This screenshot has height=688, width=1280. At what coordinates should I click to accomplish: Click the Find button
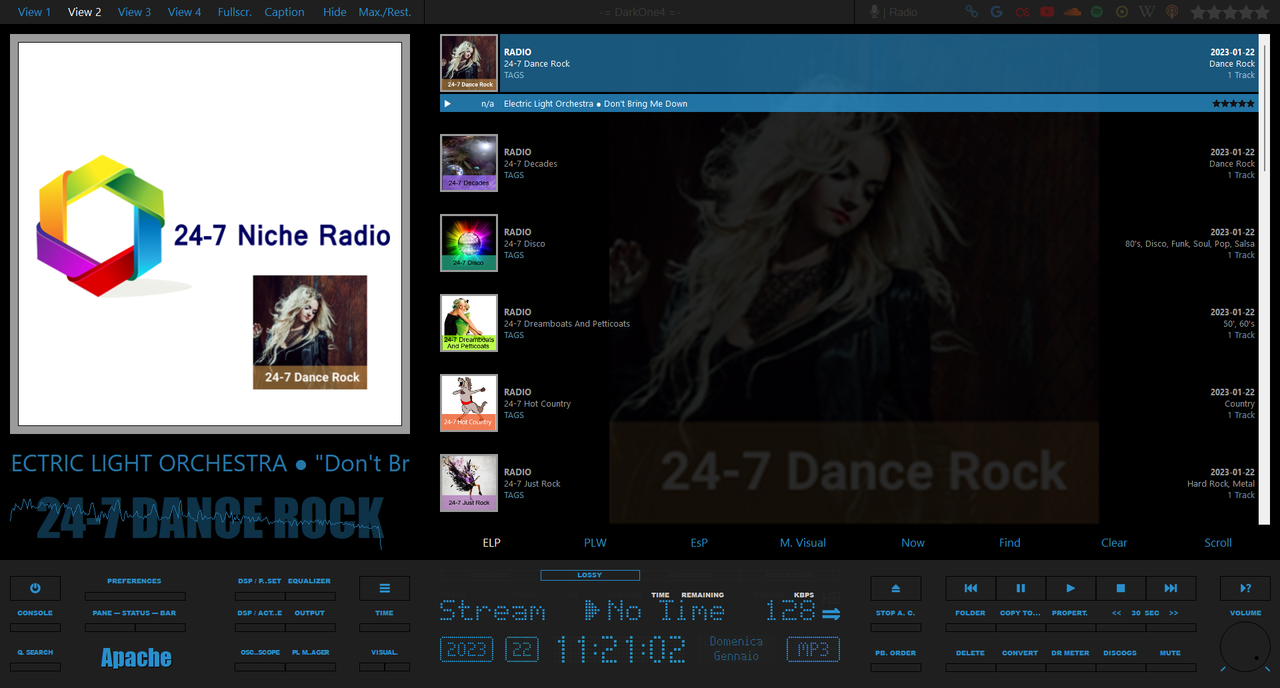[x=1010, y=543]
